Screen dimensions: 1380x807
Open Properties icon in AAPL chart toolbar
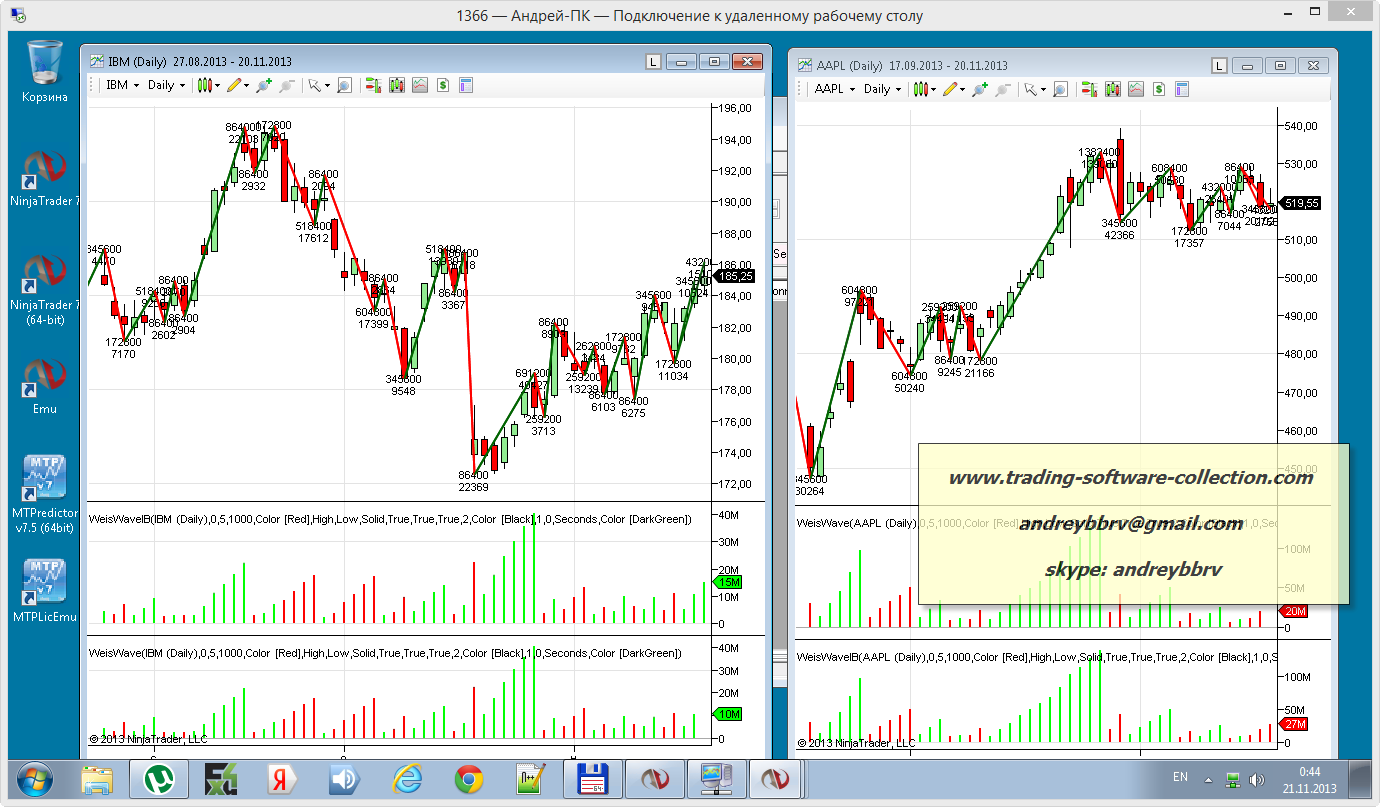[1183, 89]
